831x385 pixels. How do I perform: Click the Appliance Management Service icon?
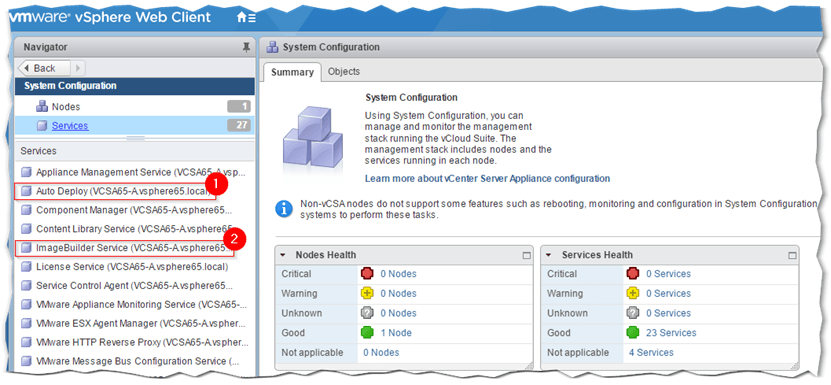[x=26, y=172]
